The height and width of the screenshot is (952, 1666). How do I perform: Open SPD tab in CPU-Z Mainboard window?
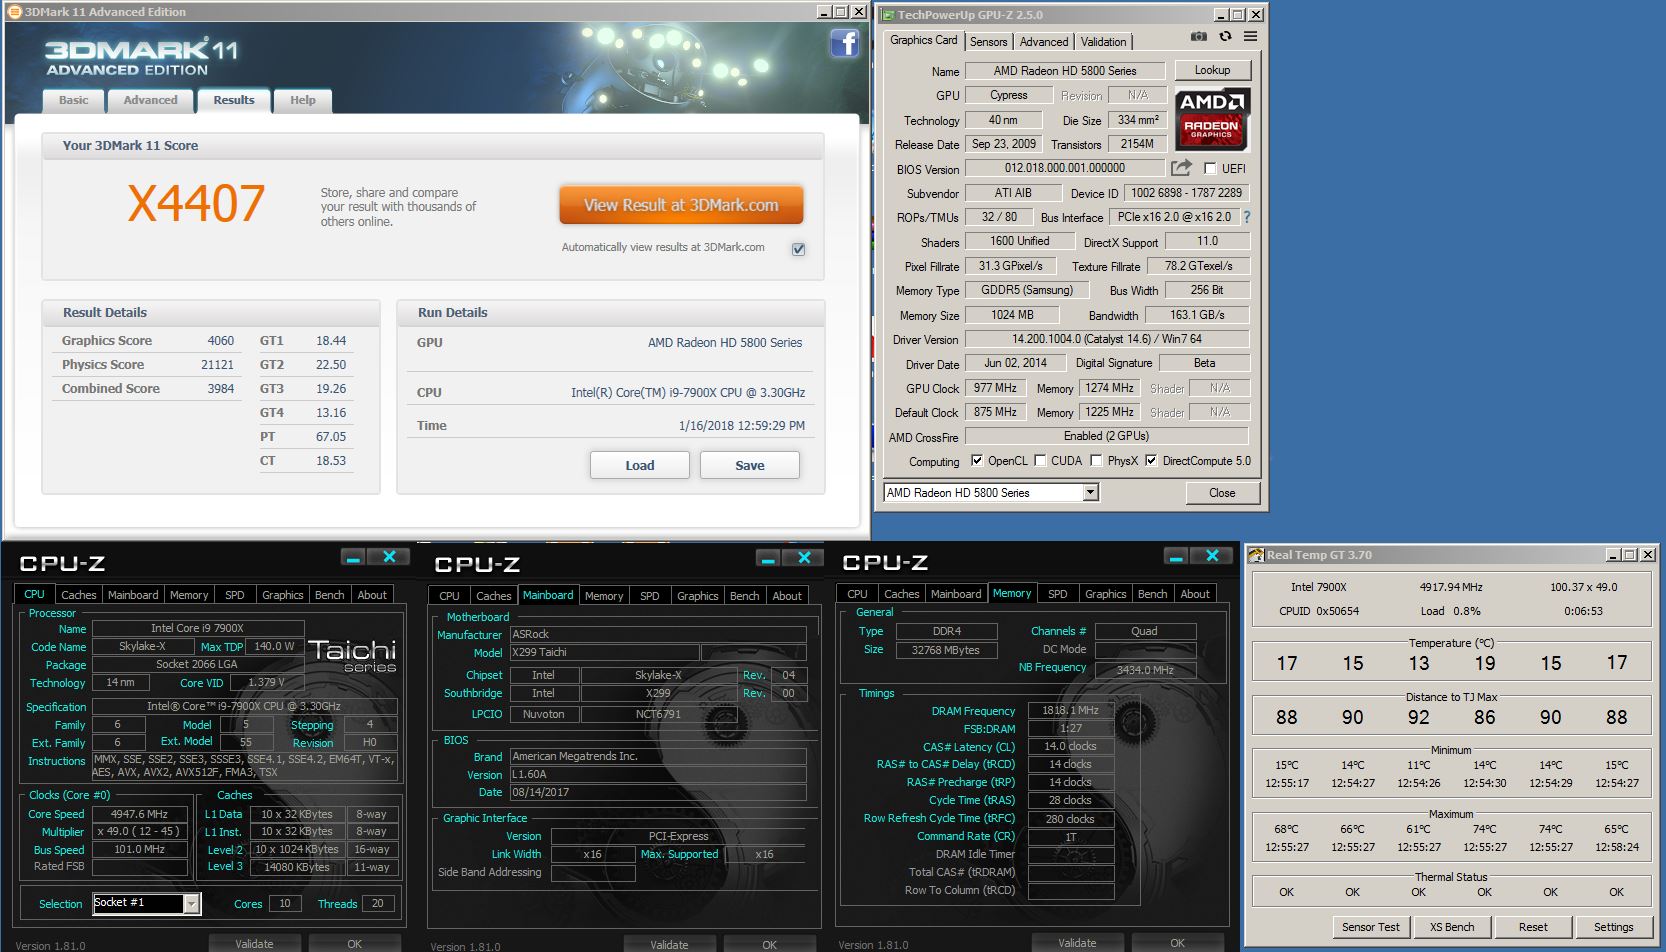pyautogui.click(x=649, y=595)
